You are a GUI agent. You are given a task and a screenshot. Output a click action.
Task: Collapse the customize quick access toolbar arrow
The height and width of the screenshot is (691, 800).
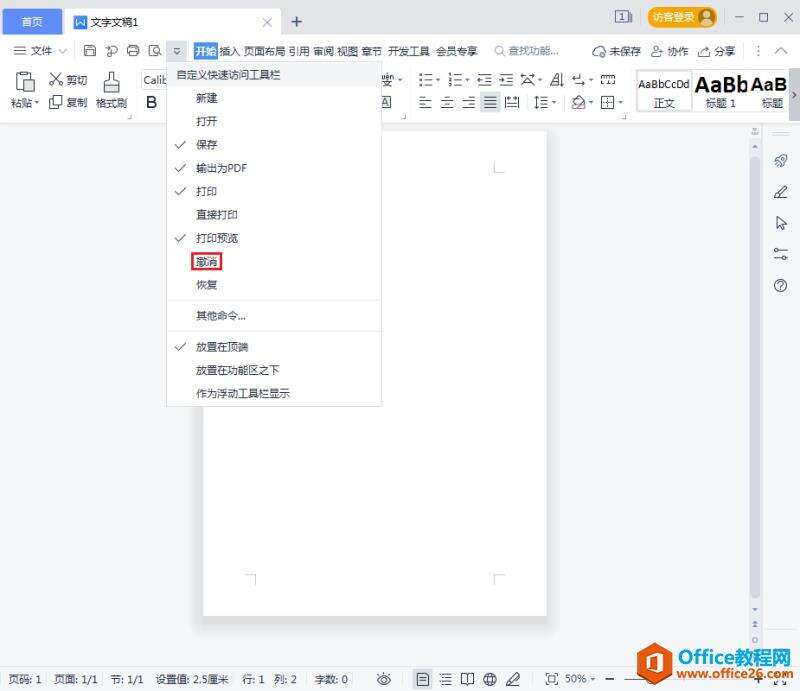(177, 51)
